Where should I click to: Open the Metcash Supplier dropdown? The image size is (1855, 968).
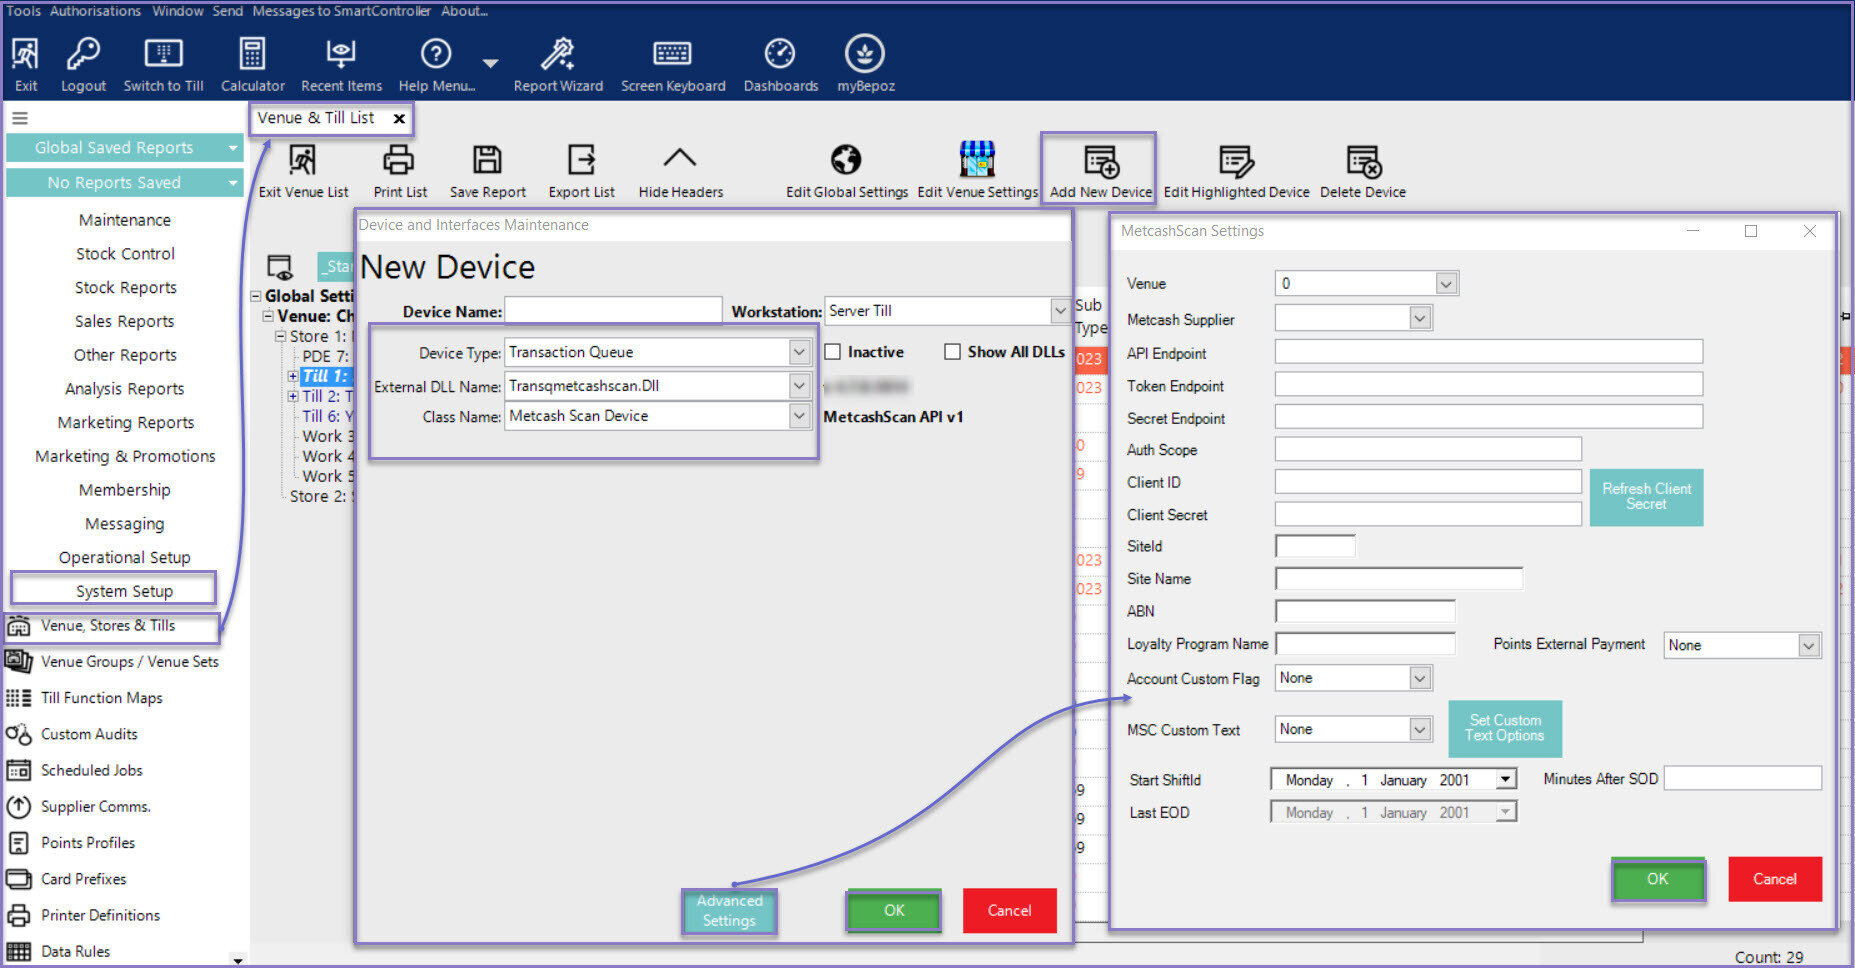coord(1419,319)
